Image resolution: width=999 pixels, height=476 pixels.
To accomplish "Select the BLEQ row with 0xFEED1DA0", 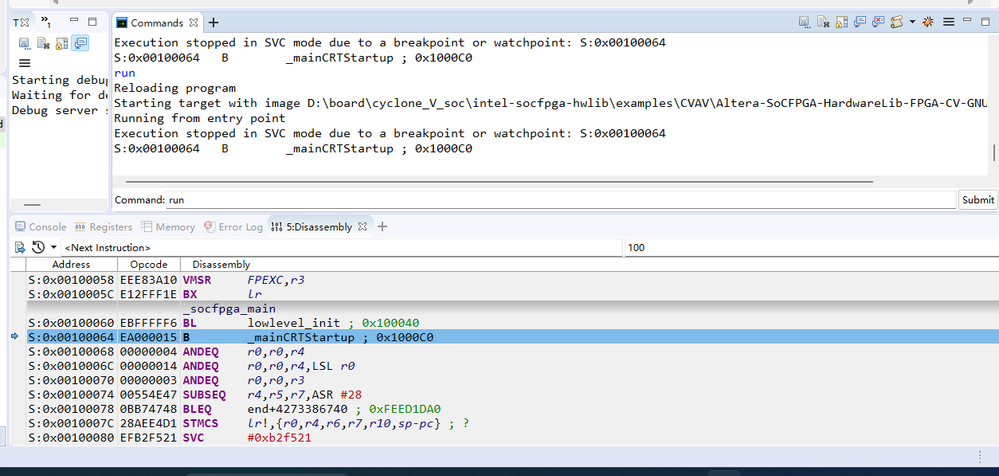I will point(512,409).
